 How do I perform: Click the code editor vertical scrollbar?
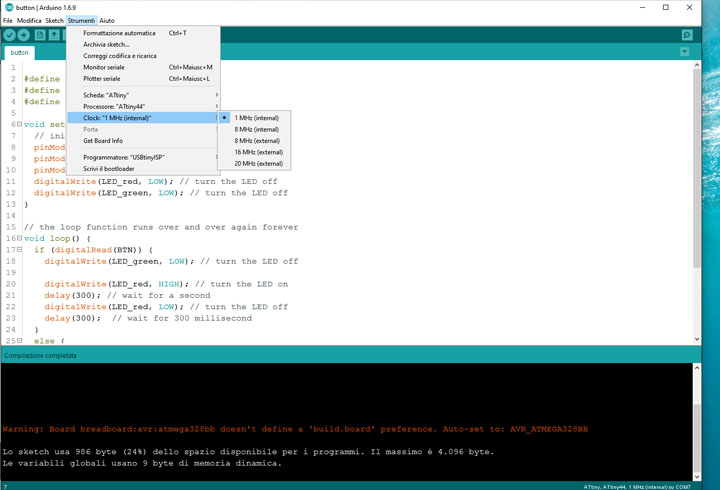[x=697, y=168]
